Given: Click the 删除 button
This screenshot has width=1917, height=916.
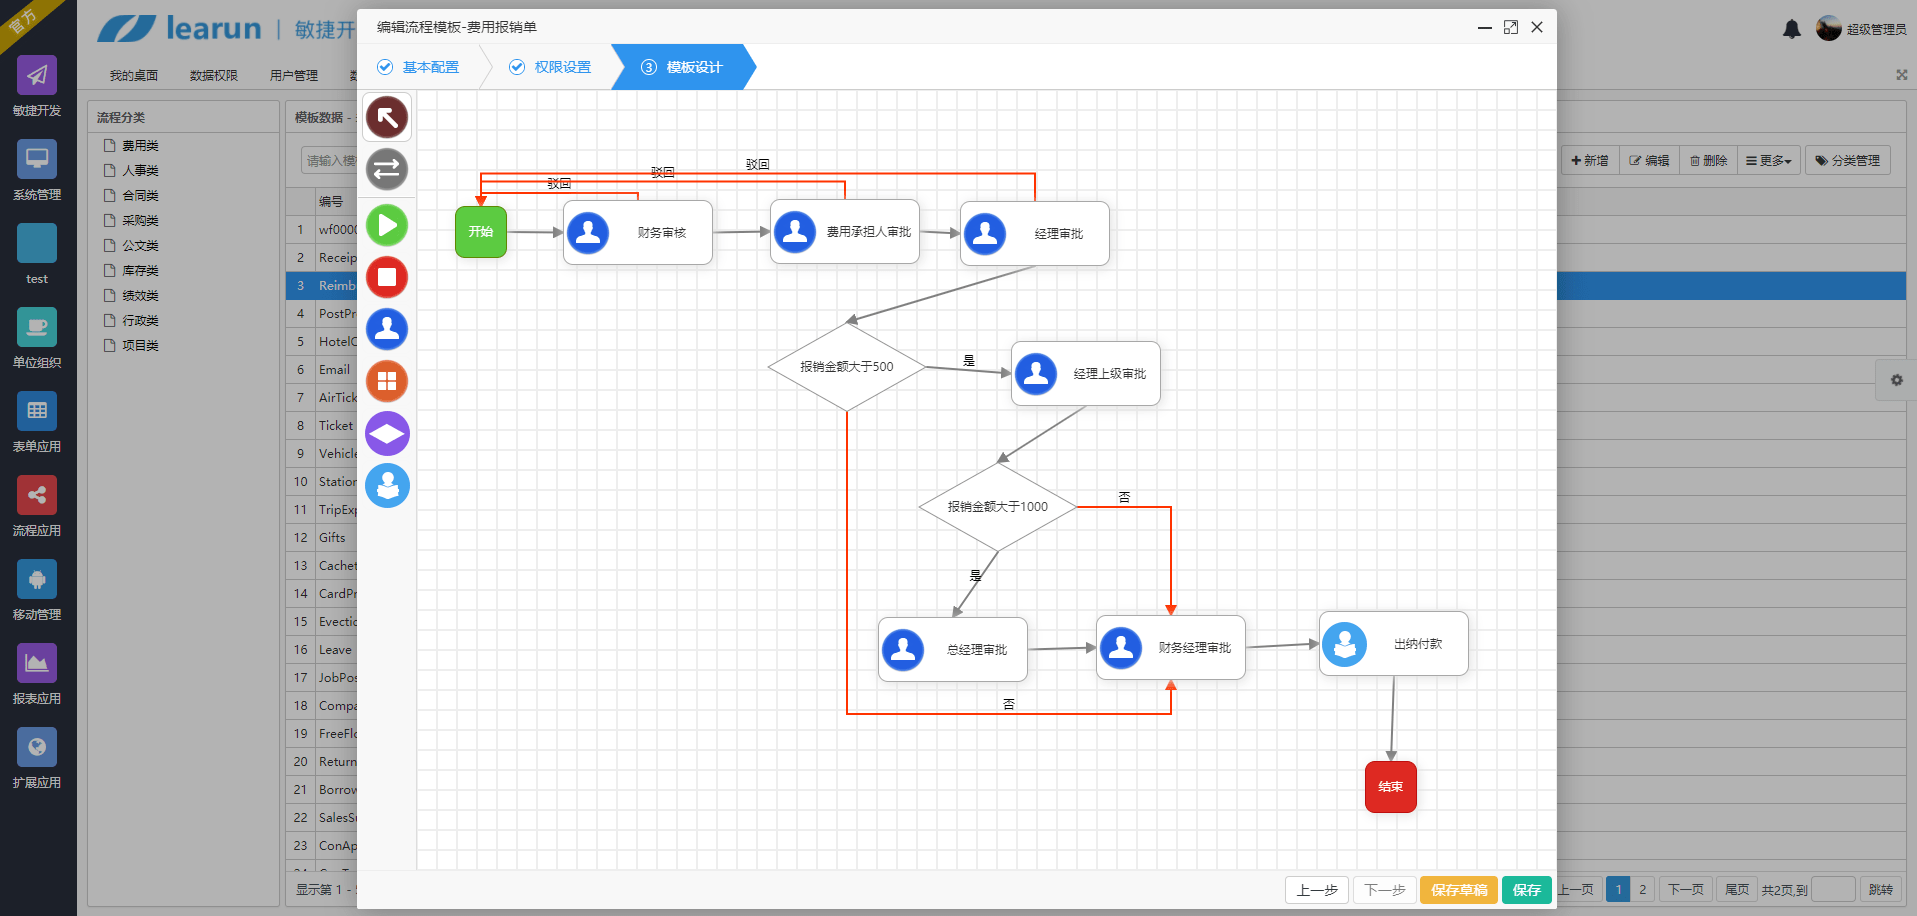Looking at the screenshot, I should click(1708, 160).
